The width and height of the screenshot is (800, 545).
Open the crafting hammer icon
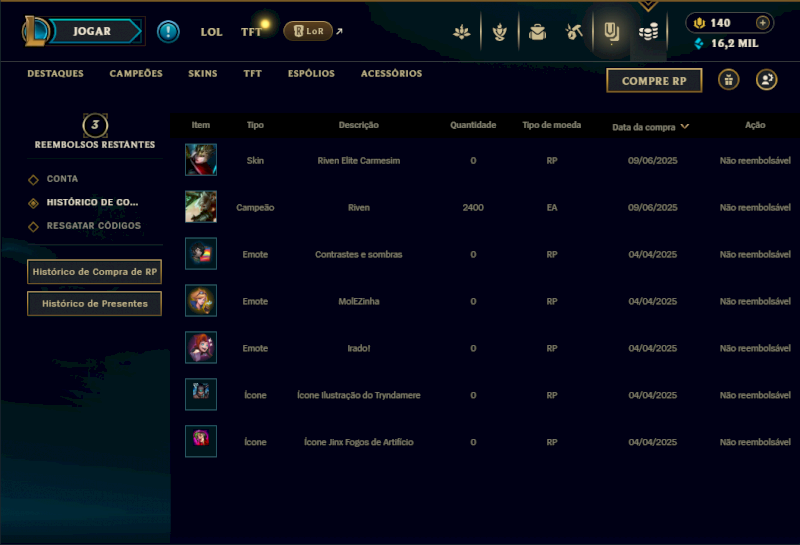coord(574,32)
